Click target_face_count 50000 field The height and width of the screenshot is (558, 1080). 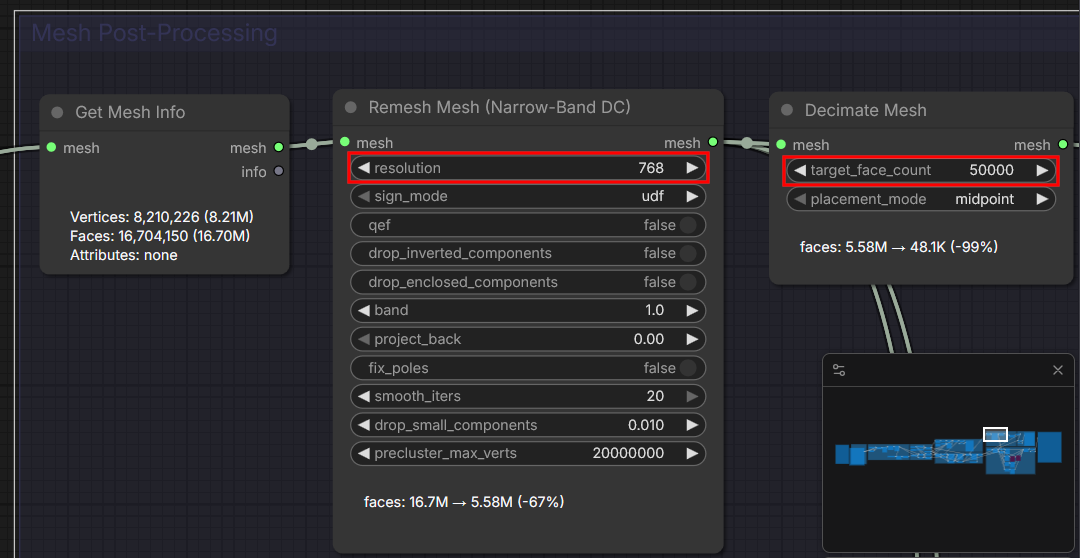922,170
